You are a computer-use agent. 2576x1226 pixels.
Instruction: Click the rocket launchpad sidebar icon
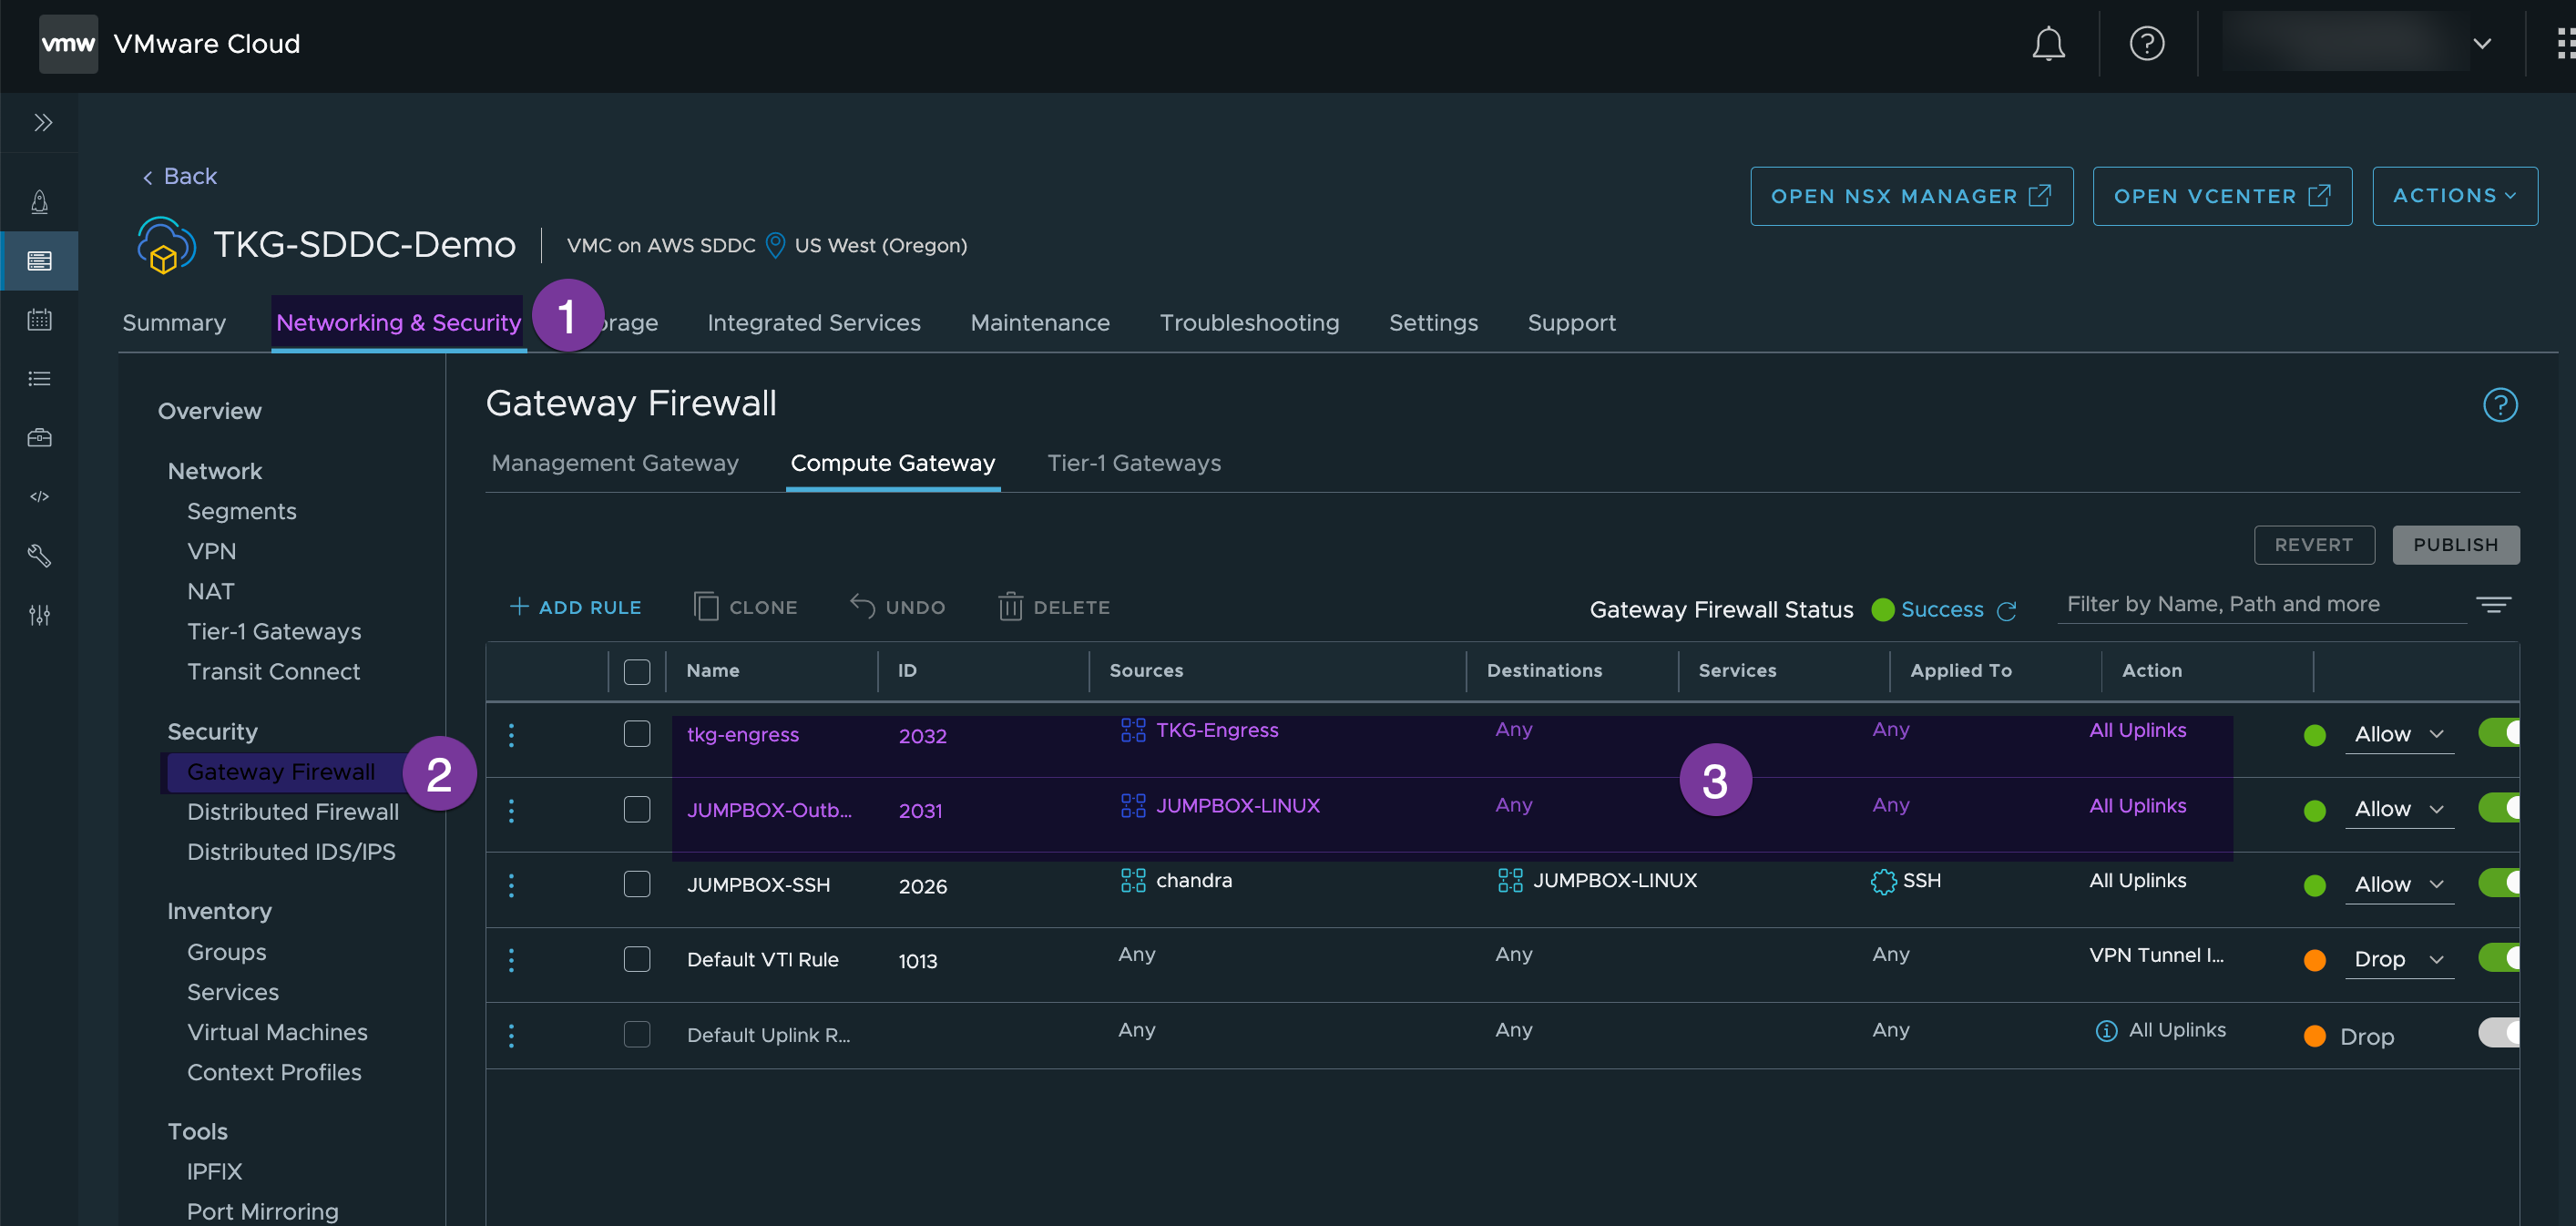(x=39, y=202)
